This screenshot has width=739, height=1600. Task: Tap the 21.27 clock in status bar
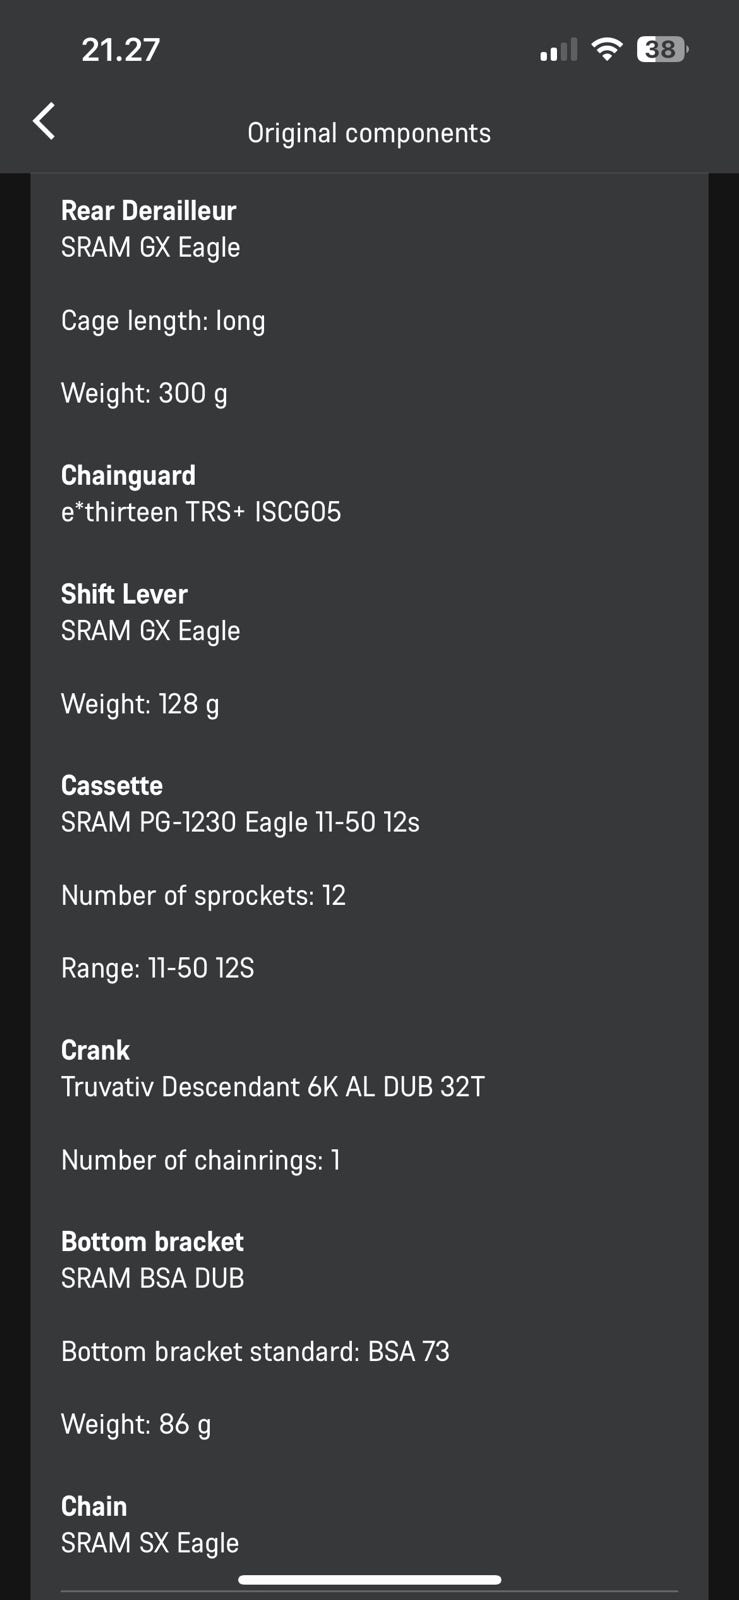click(x=121, y=50)
